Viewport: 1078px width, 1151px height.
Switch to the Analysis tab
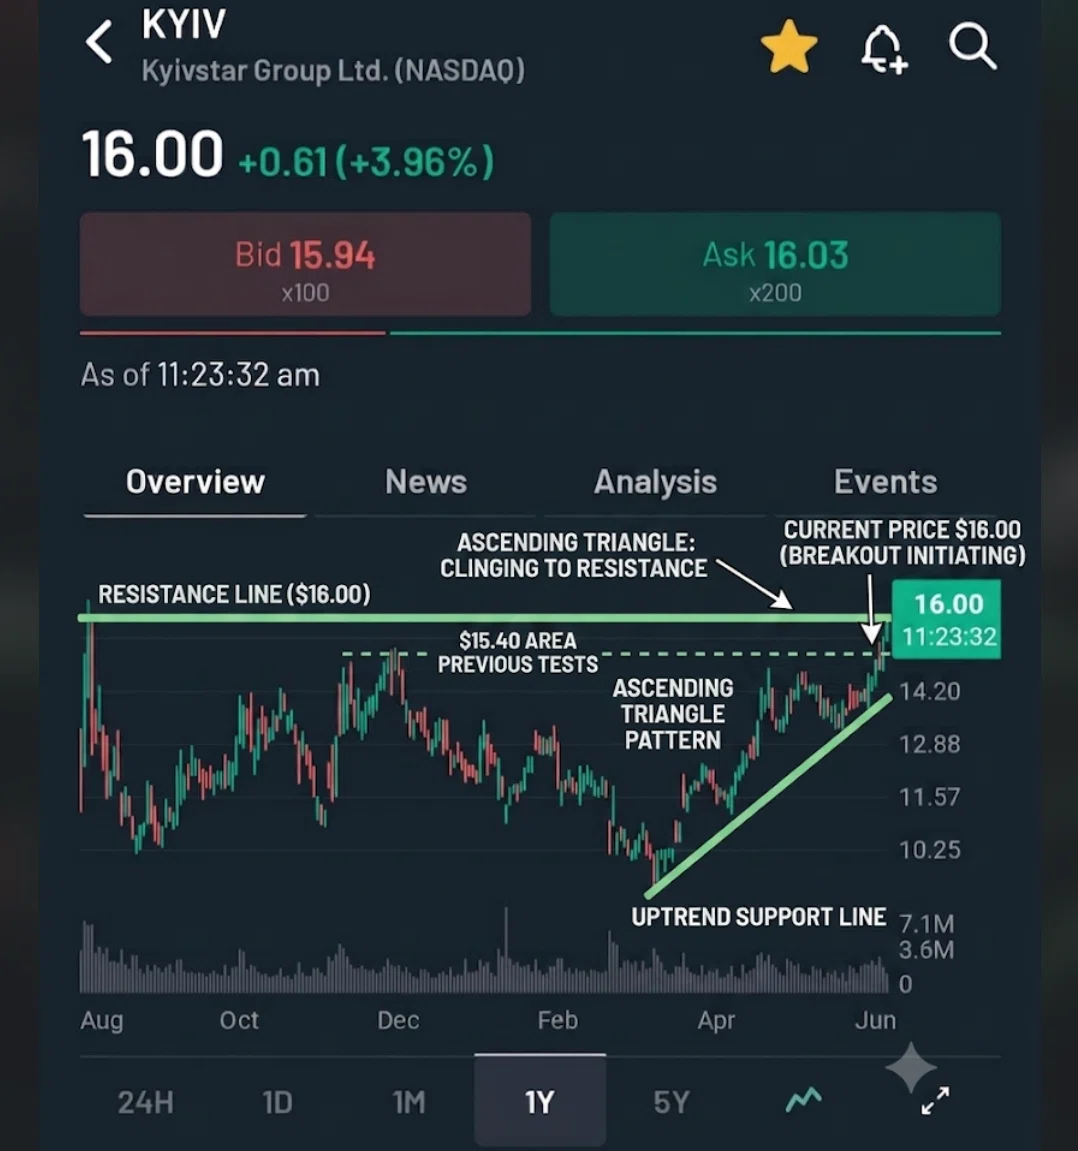click(x=655, y=482)
